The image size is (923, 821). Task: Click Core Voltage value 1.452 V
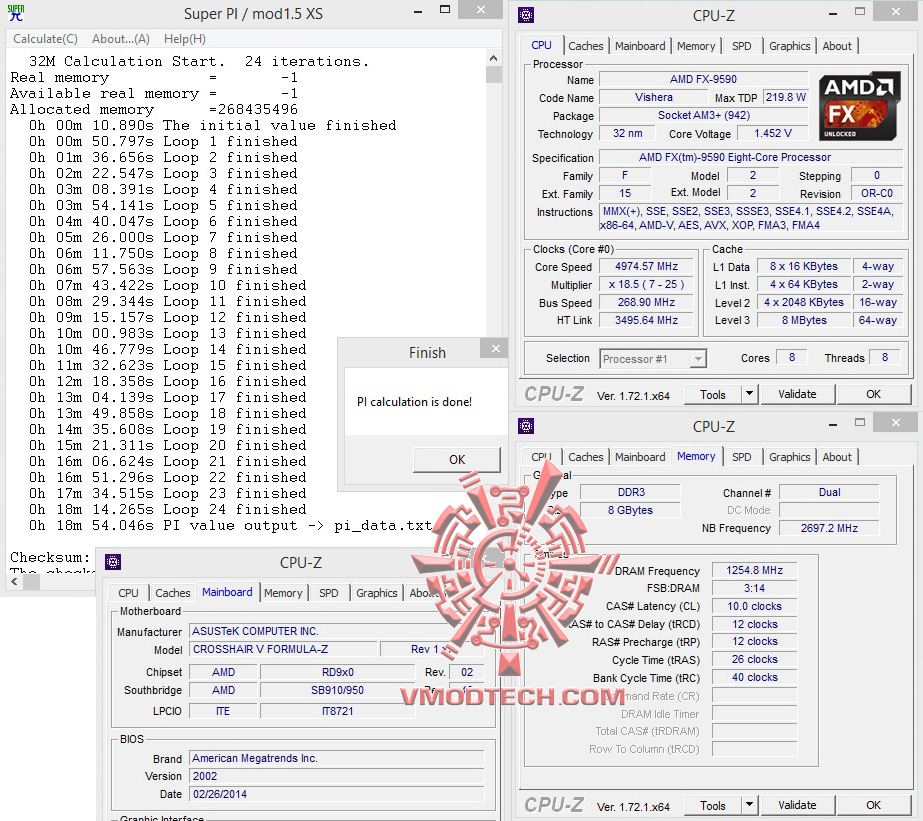[x=772, y=134]
